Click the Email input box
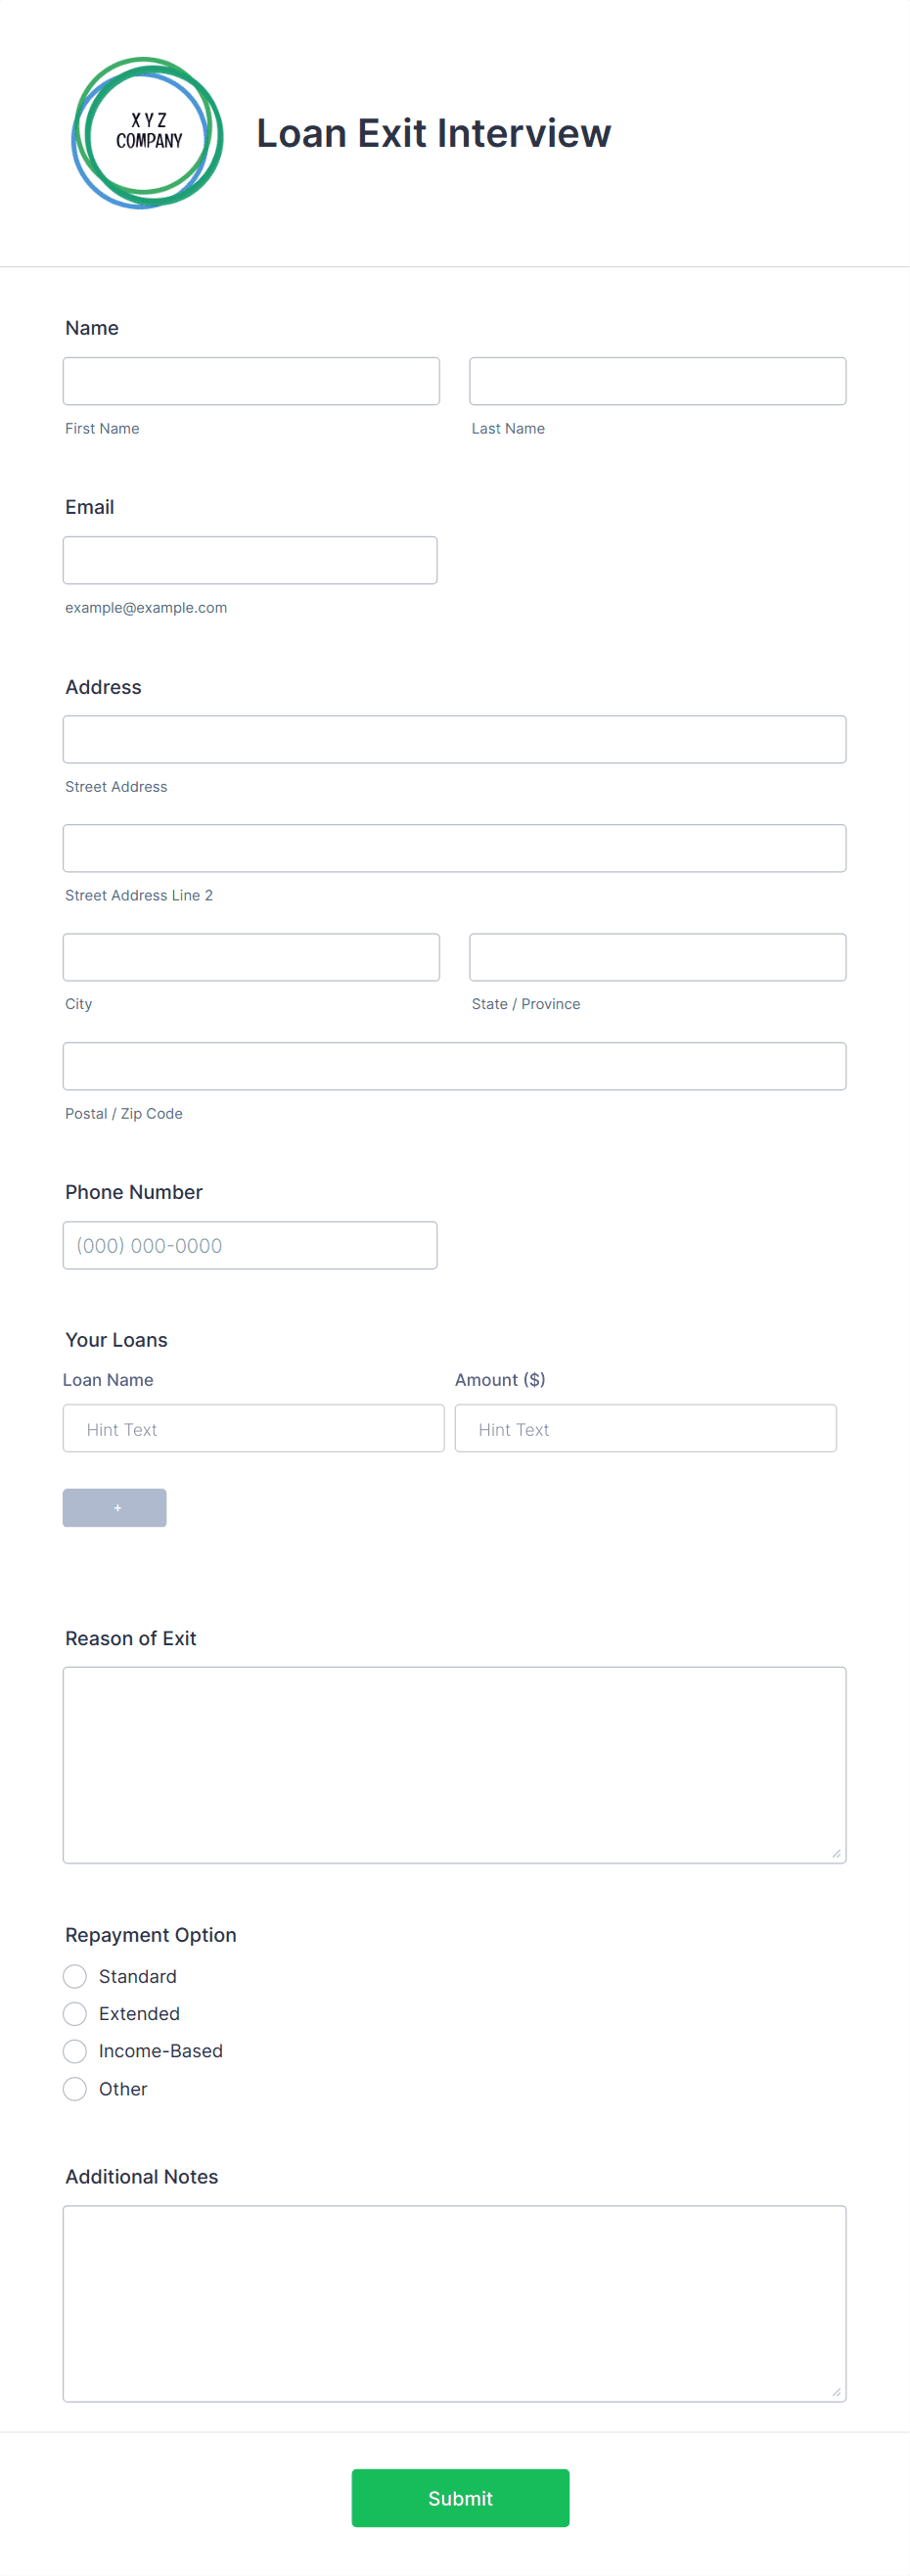This screenshot has height=2576, width=910. 250,560
